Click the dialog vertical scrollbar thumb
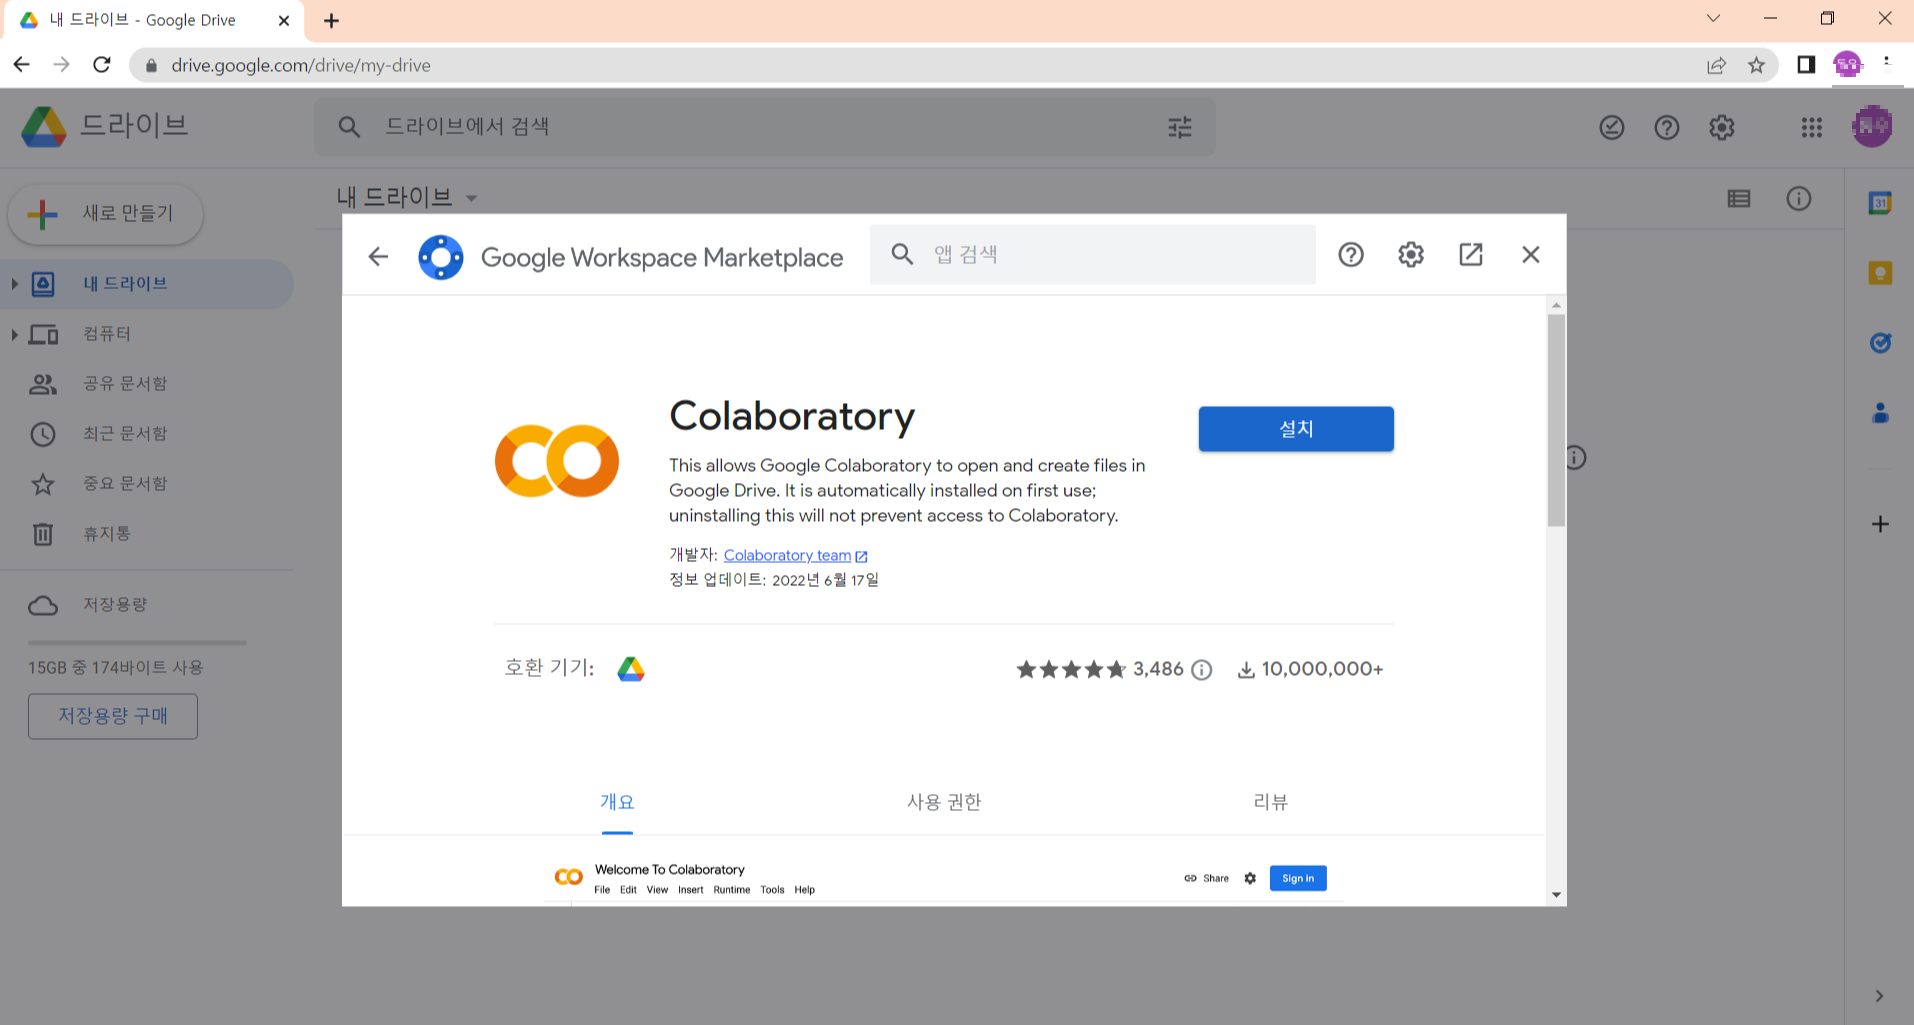The height and width of the screenshot is (1025, 1914). point(1556,420)
